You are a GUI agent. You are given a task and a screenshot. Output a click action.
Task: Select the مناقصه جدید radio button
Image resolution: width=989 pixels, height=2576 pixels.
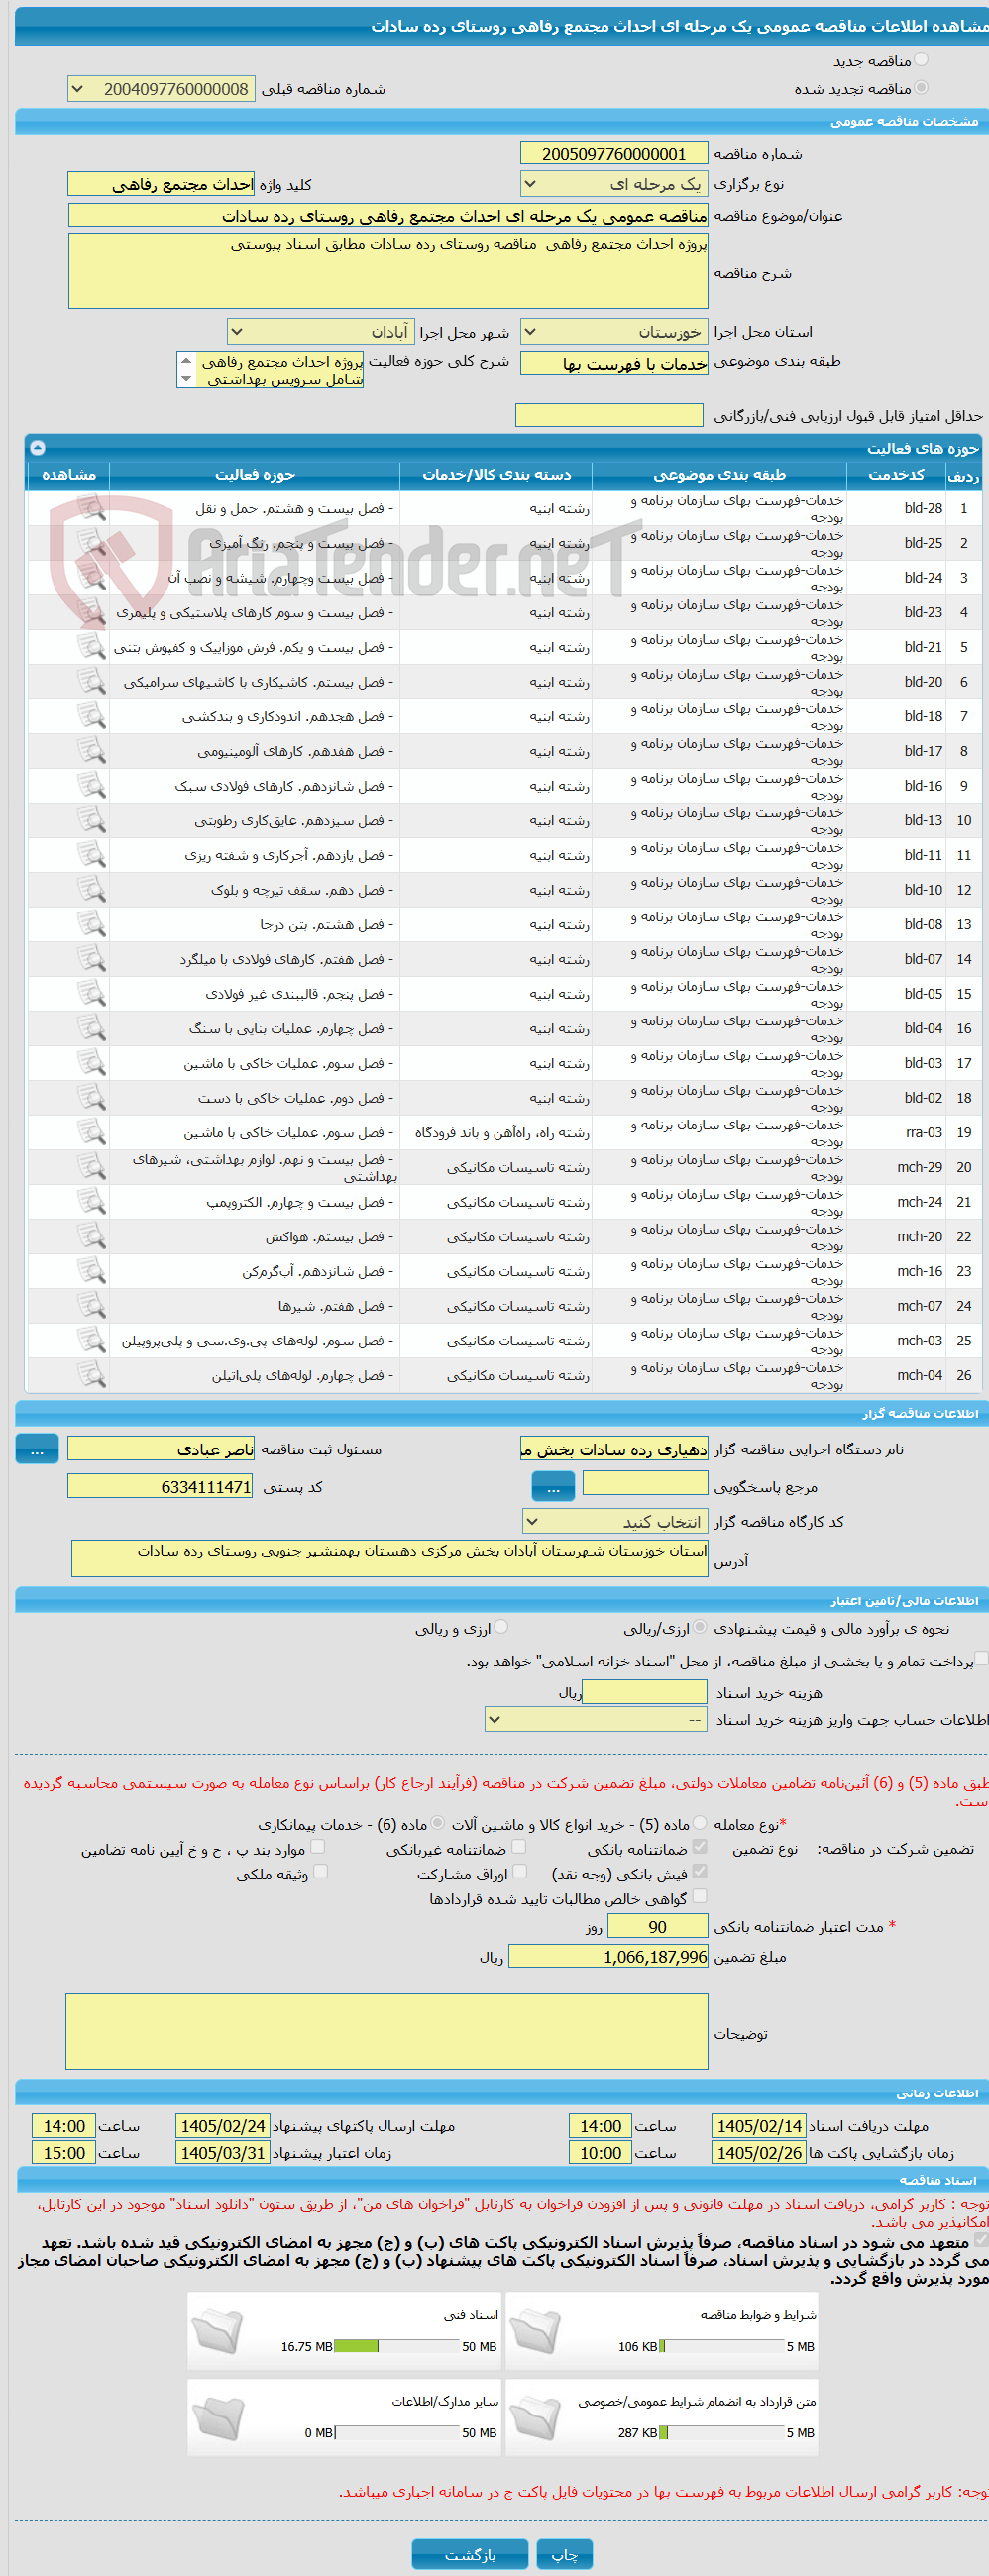tap(921, 60)
